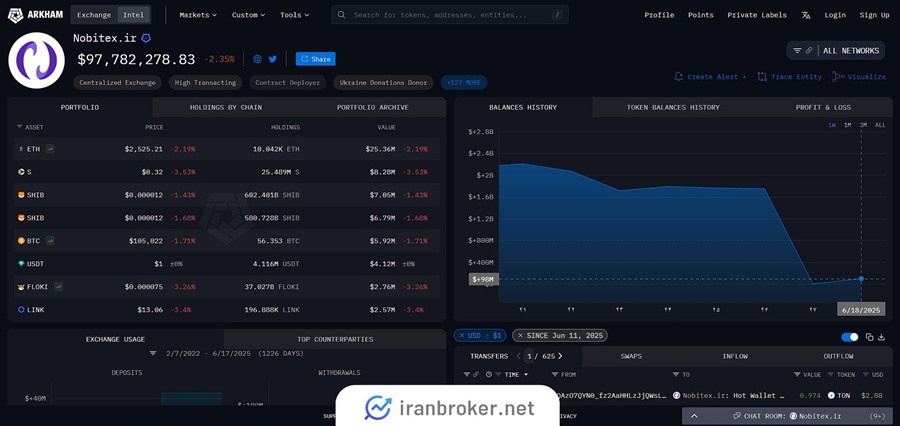This screenshot has width=900, height=426.
Task: Select 1W chart range
Action: pos(832,125)
